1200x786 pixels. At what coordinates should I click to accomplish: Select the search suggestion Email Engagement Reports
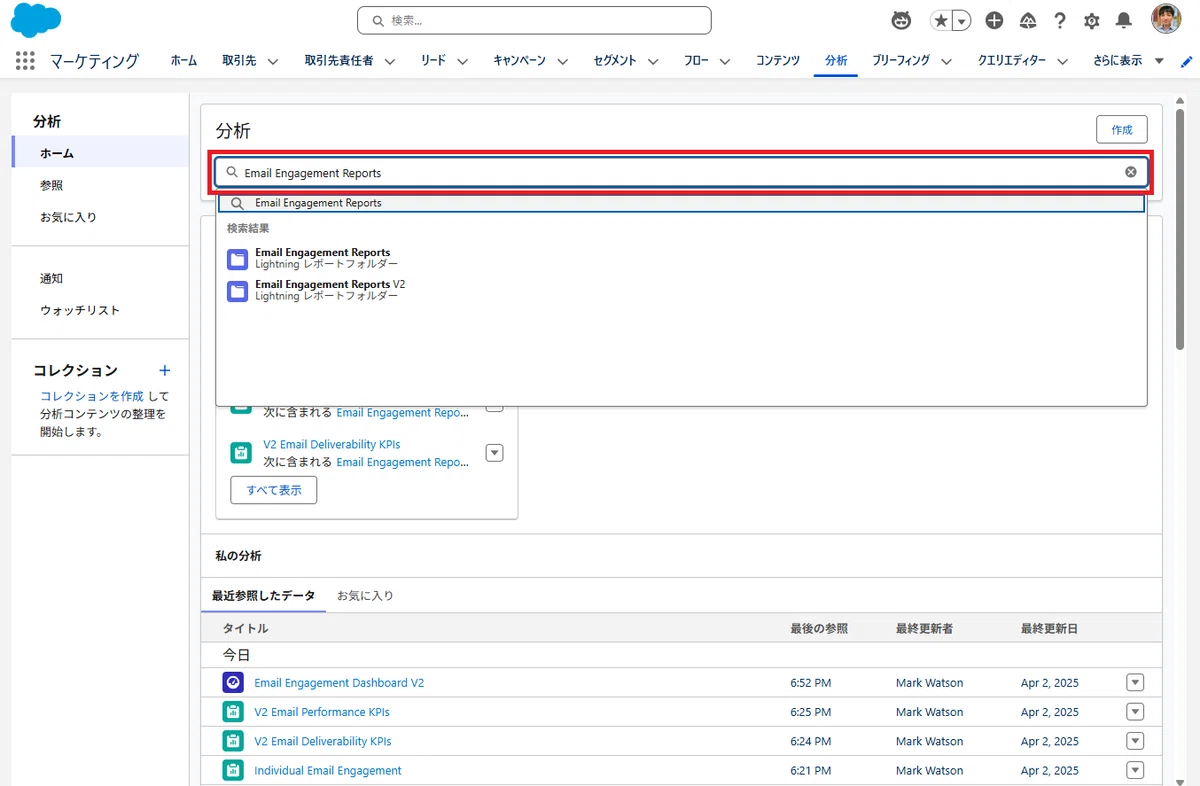tap(680, 203)
